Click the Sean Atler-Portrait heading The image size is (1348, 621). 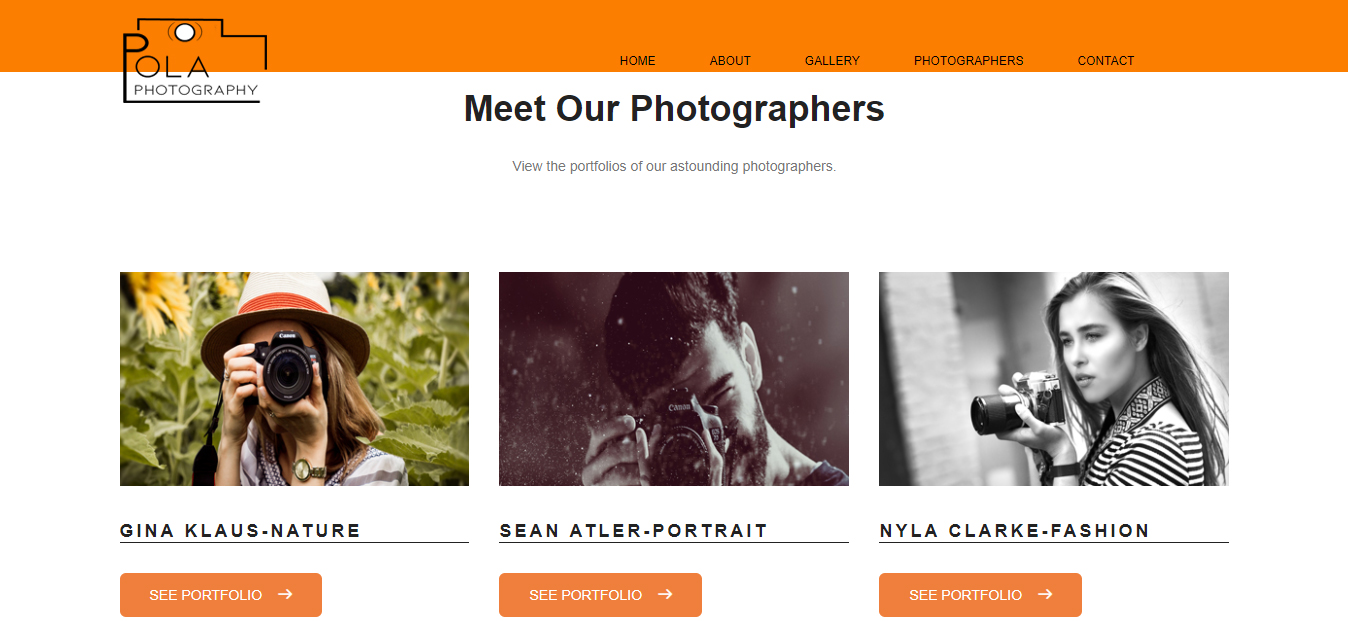click(x=634, y=531)
